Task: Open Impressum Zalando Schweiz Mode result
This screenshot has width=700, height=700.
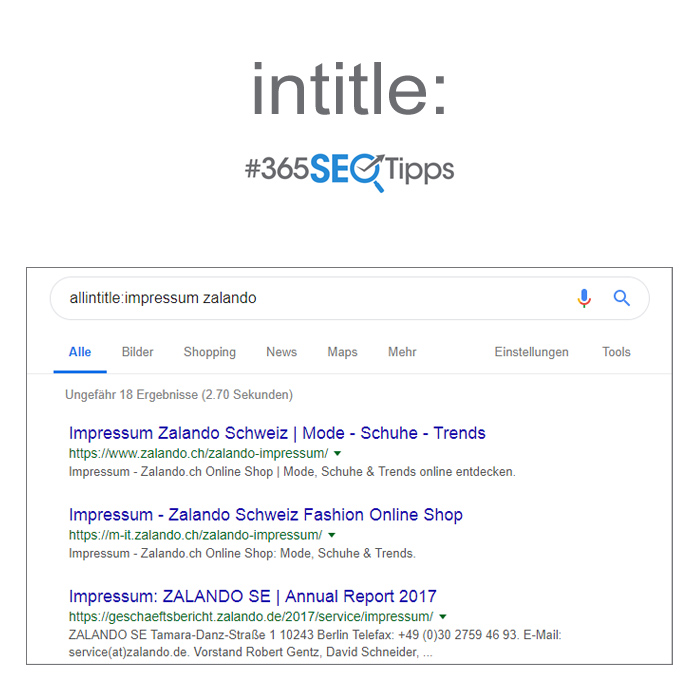Action: tap(277, 433)
